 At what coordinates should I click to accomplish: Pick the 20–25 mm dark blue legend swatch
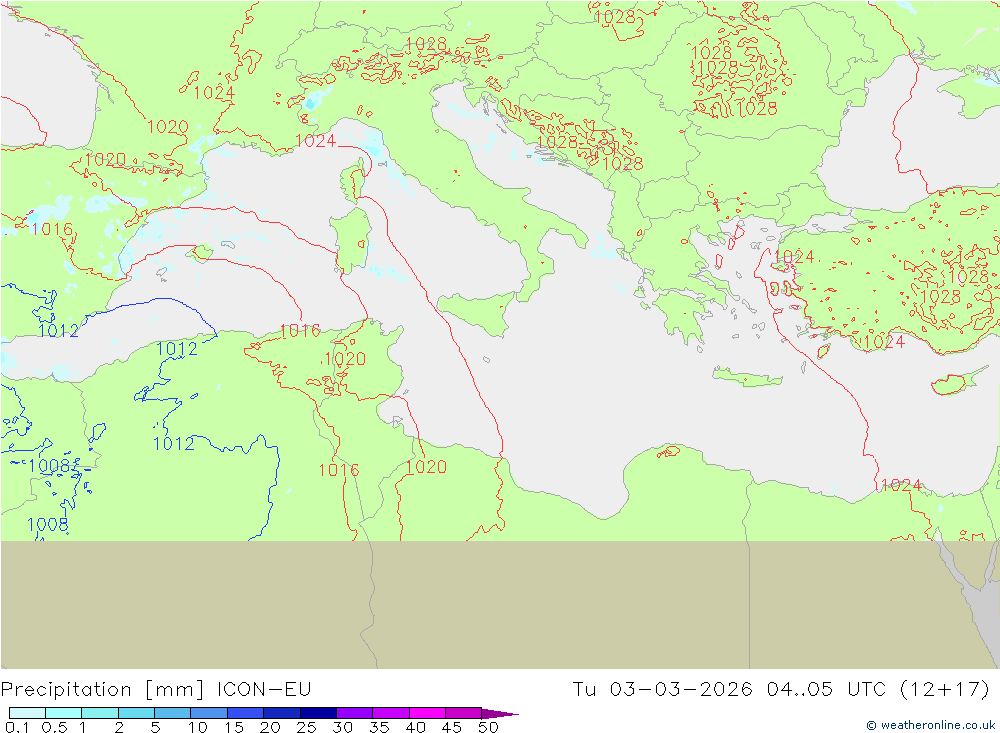tap(282, 713)
